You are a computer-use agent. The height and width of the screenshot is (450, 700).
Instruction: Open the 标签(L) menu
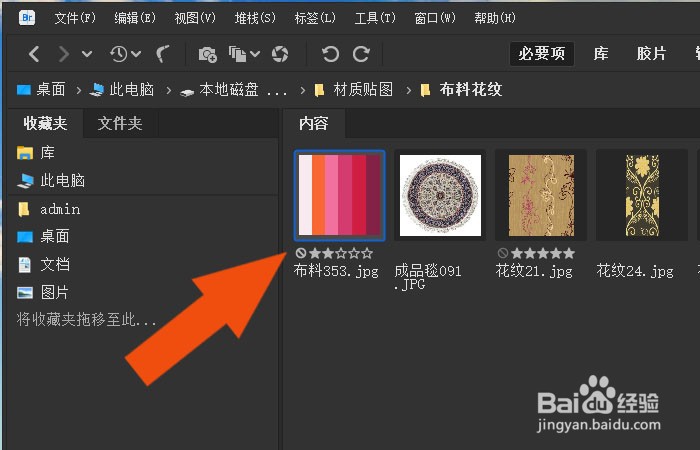click(315, 18)
